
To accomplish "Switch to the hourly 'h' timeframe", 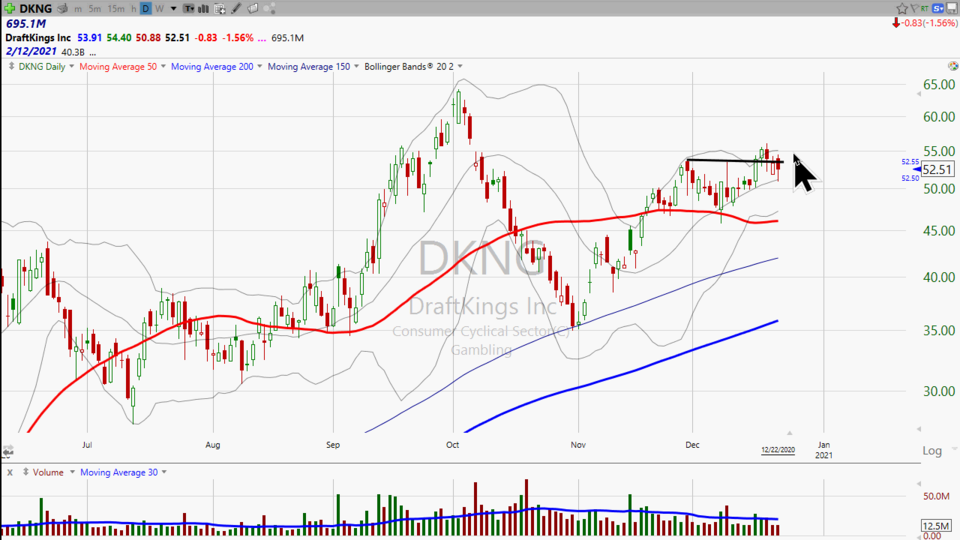I will (x=133, y=9).
